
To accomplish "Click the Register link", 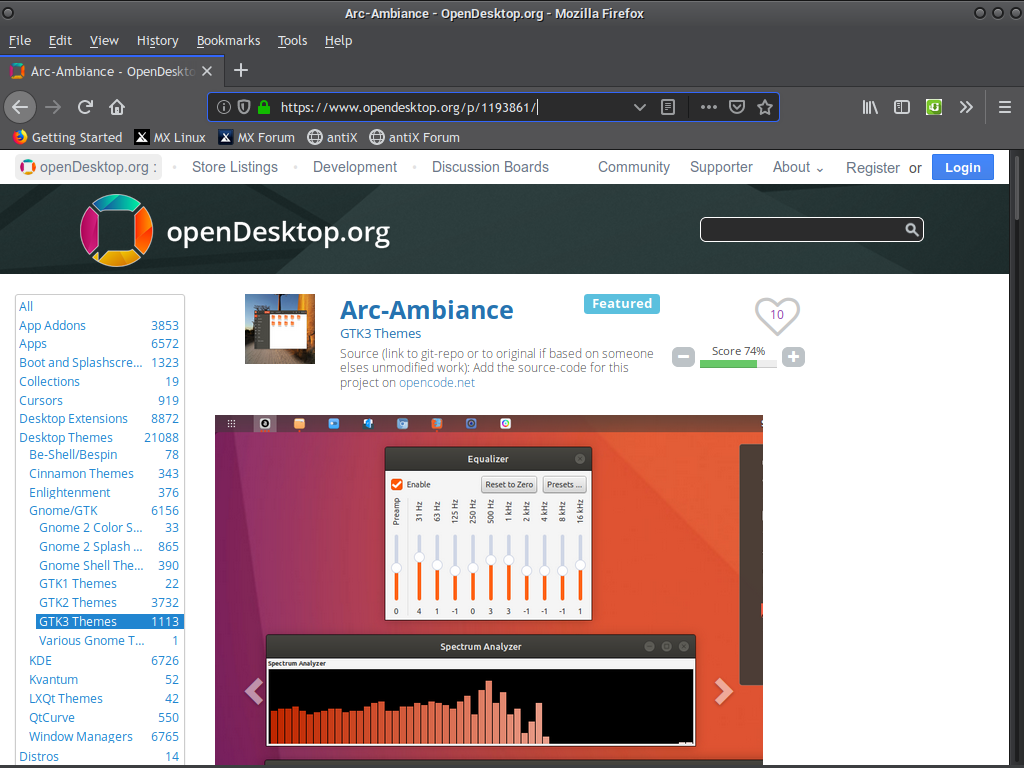I will tap(872, 168).
